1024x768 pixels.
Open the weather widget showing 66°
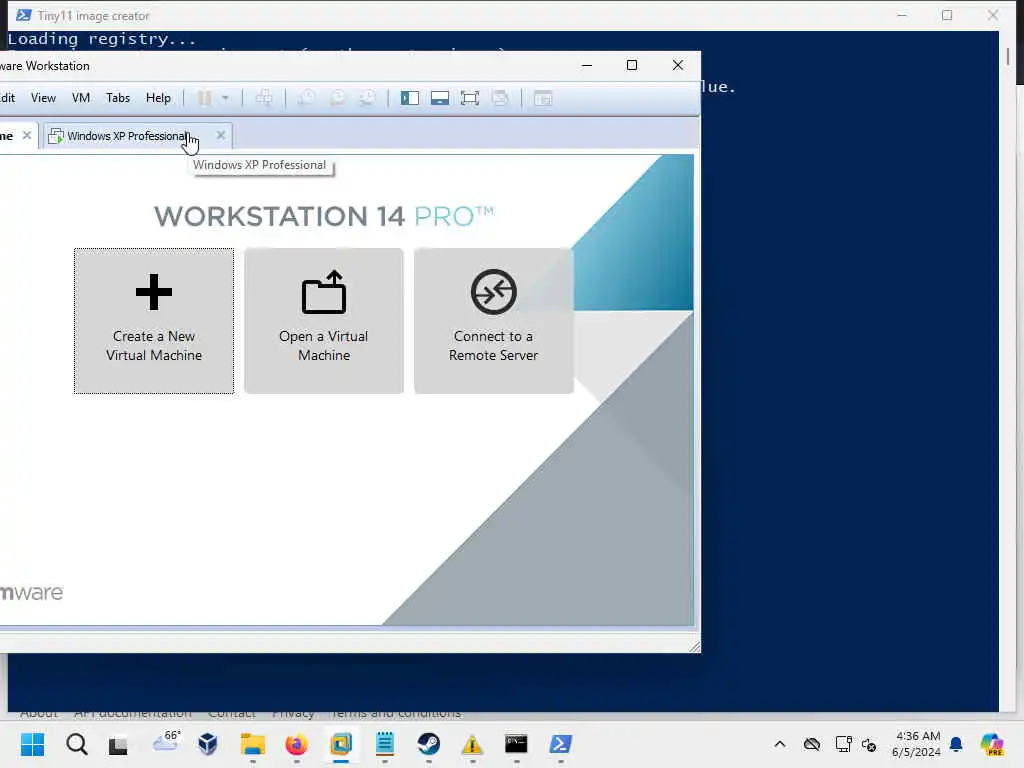pyautogui.click(x=165, y=741)
